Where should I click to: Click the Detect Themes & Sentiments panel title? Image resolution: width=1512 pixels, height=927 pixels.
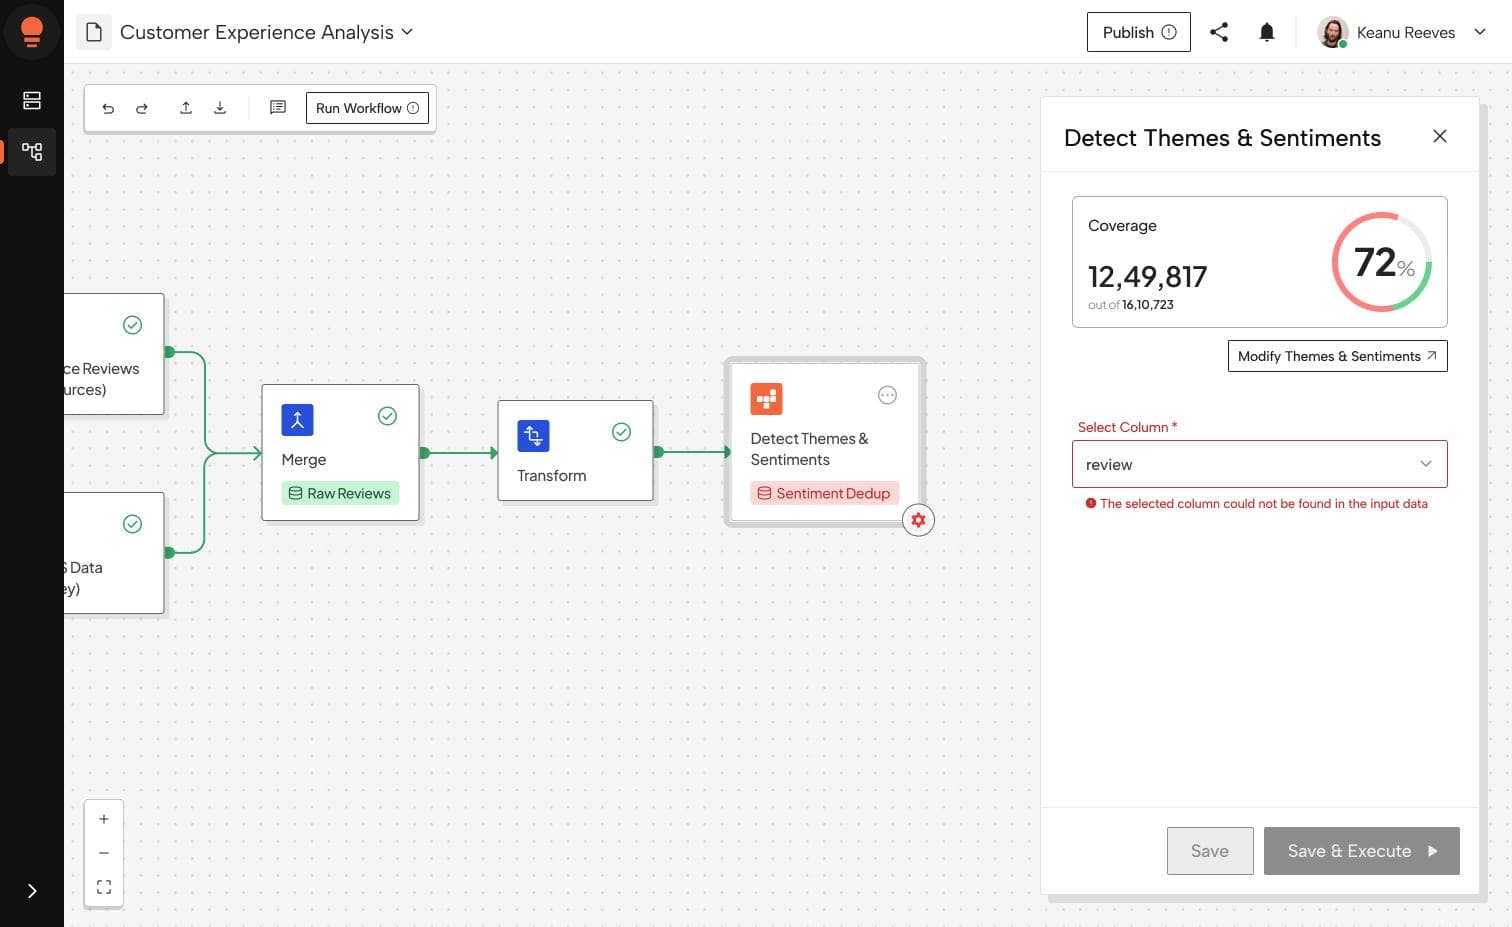tap(1222, 138)
